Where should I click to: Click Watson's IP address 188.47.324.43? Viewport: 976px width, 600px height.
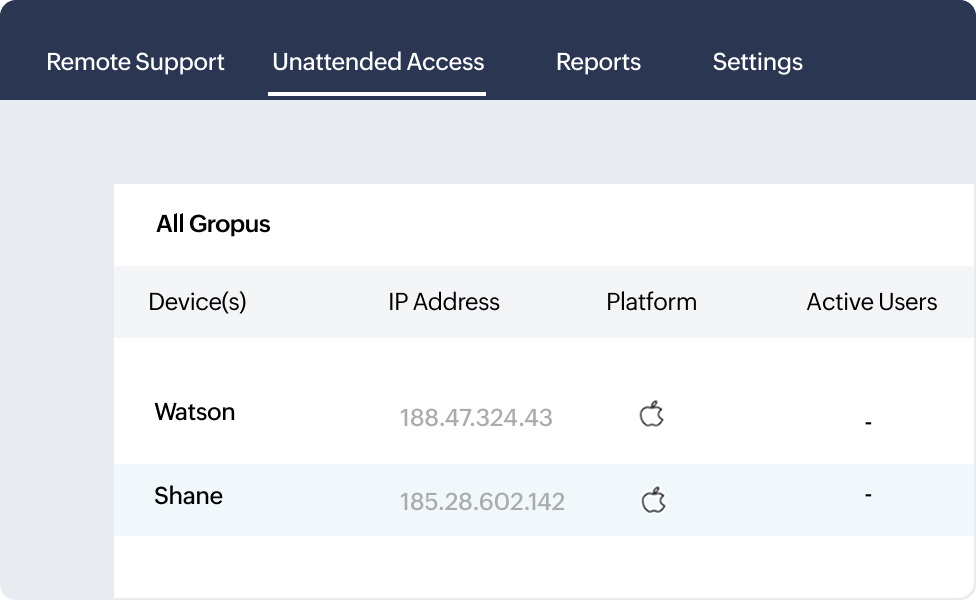476,418
